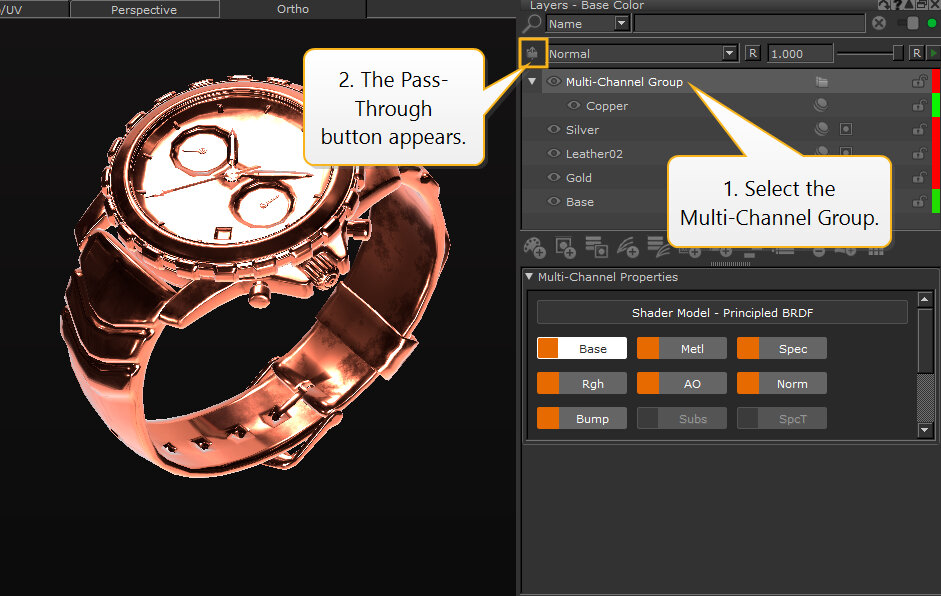Toggle visibility of the Copper layer

574,106
